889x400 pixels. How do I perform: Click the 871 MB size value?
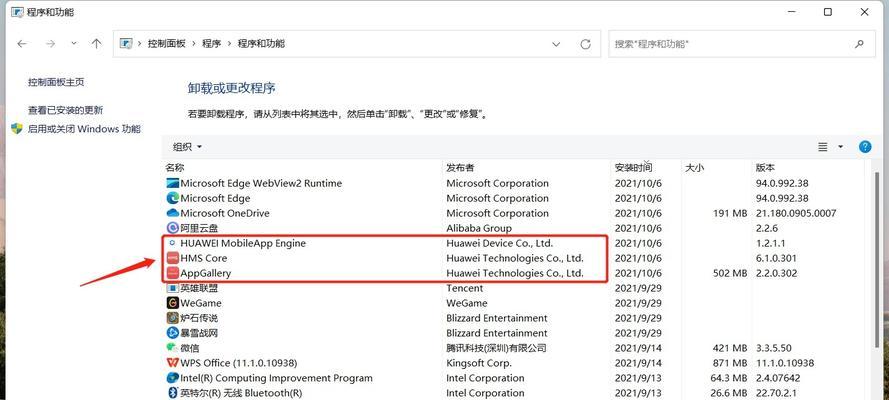(730, 363)
